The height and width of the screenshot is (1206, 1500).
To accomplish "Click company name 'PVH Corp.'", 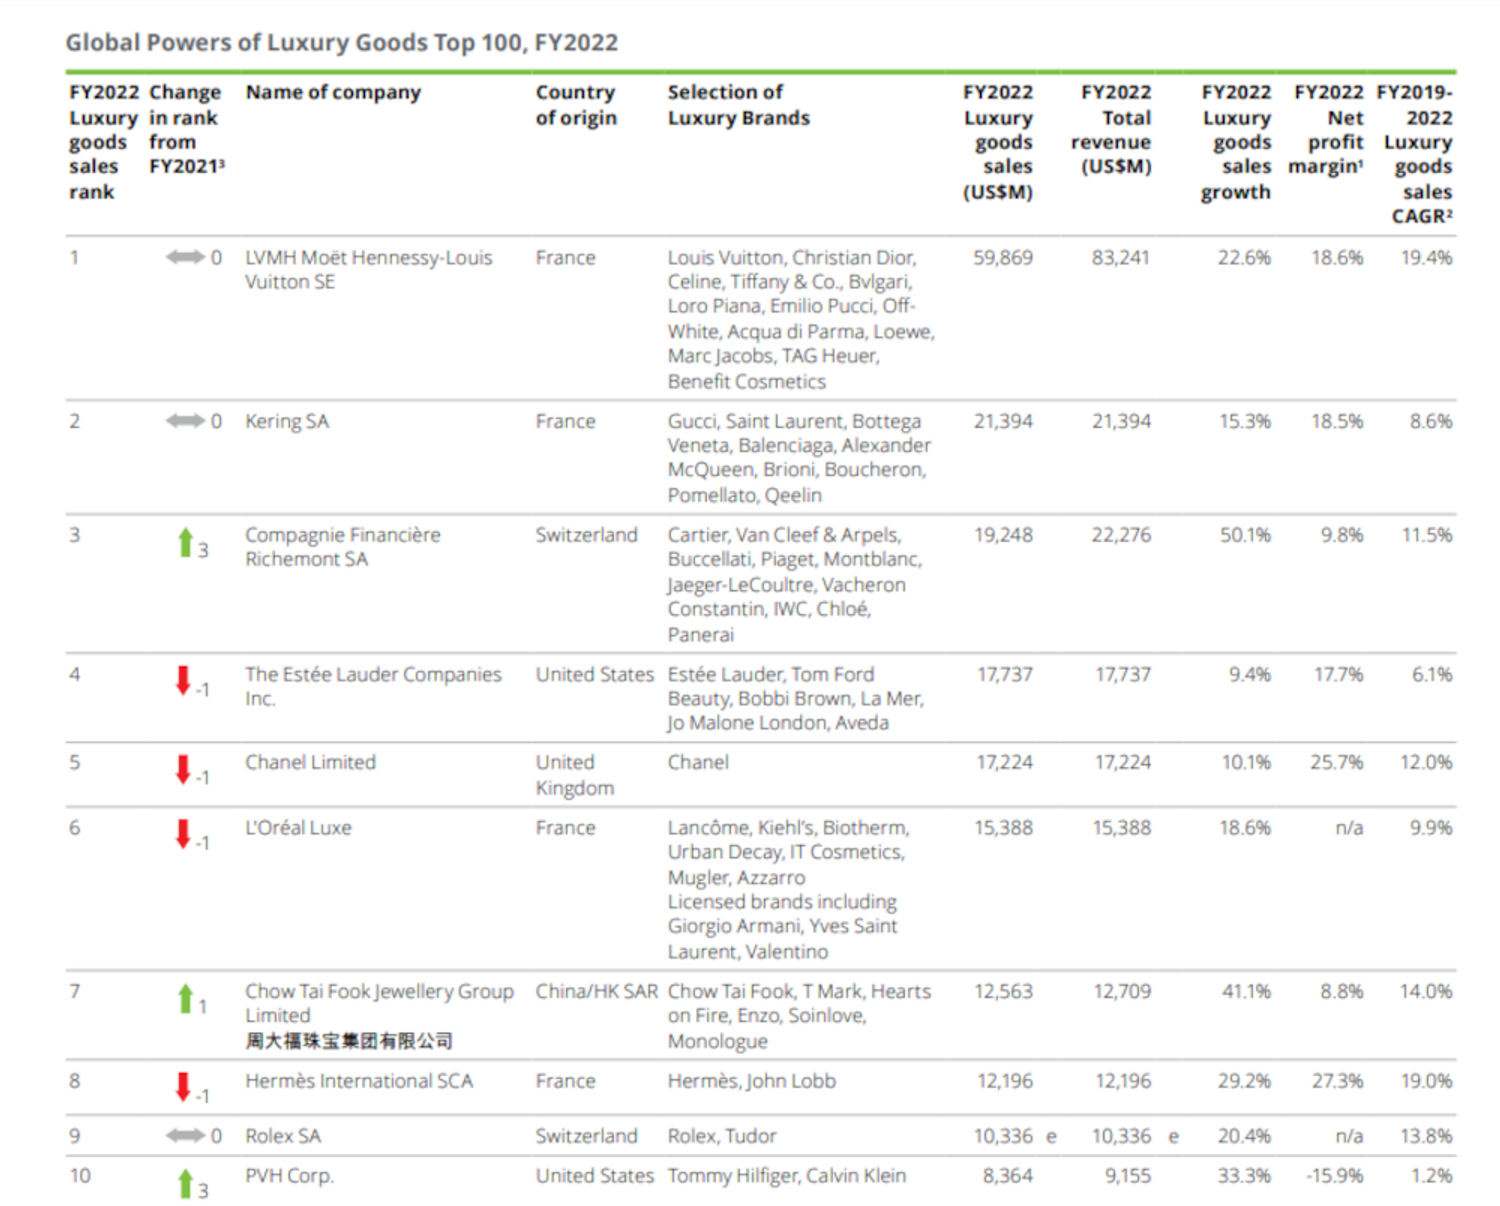I will (x=289, y=1176).
